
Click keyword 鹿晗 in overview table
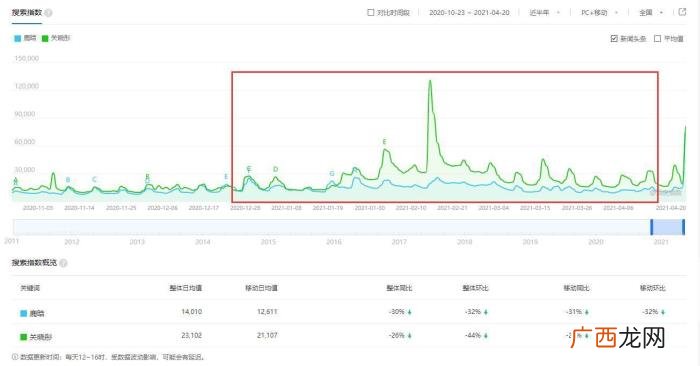[x=37, y=313]
